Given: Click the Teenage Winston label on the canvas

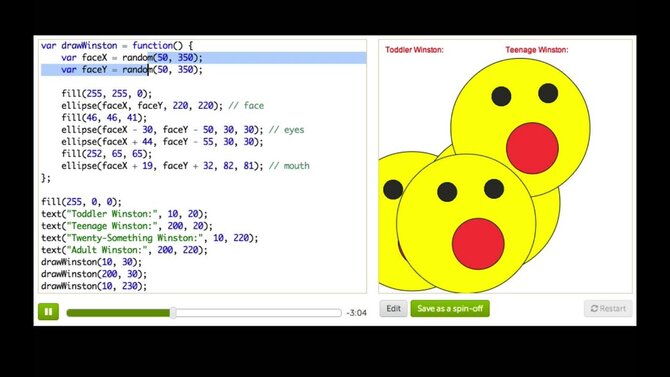Looking at the screenshot, I should (x=537, y=50).
